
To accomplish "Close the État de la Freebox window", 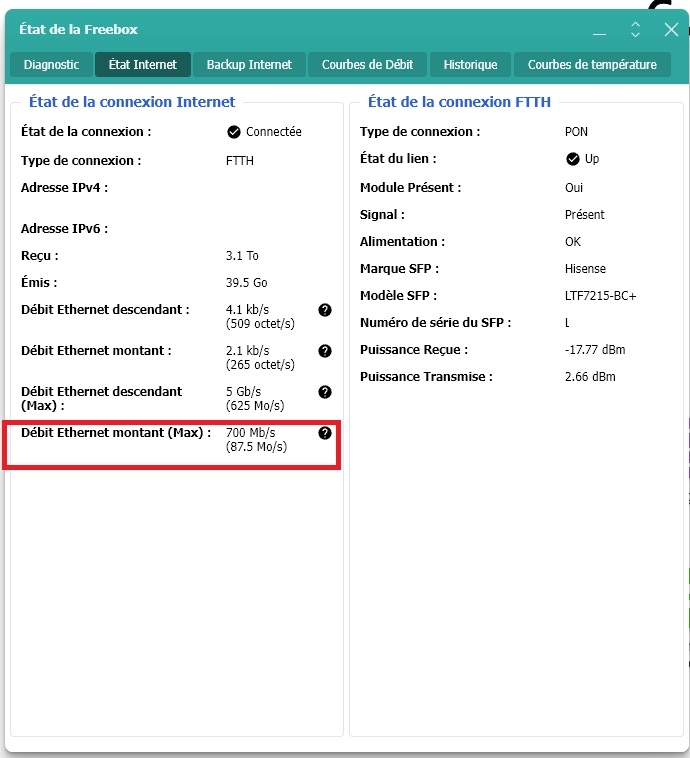I will coord(671,30).
